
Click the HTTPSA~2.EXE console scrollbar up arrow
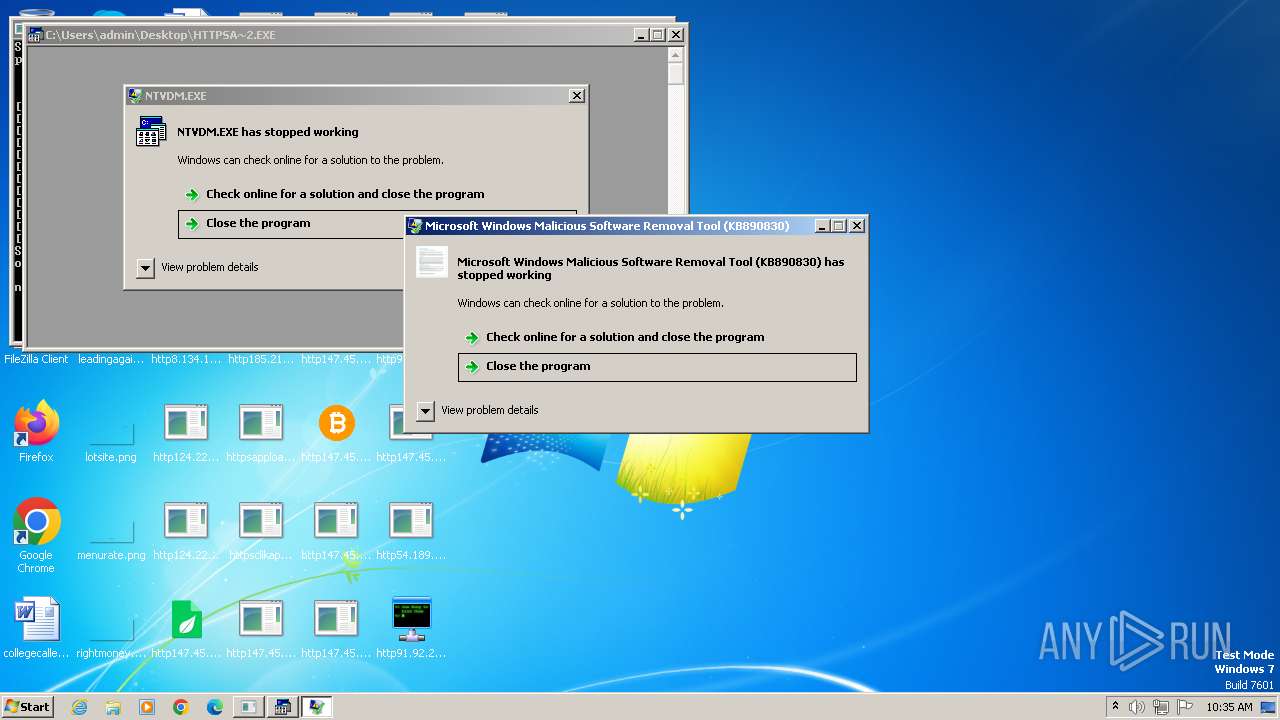tap(676, 53)
